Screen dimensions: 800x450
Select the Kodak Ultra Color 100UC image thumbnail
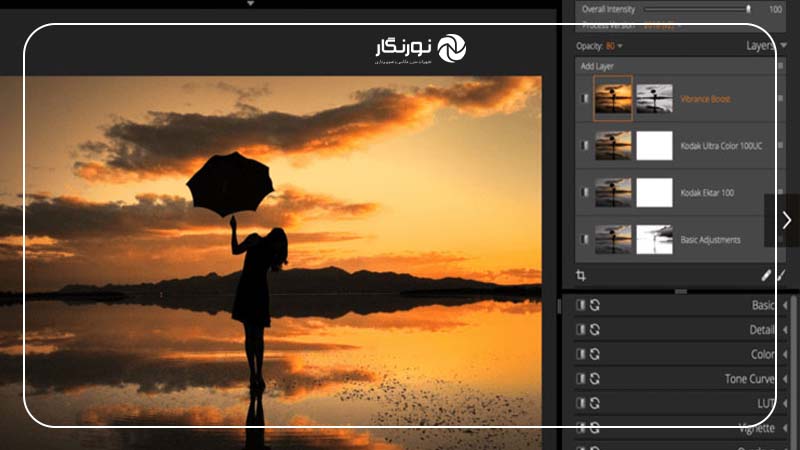coord(613,145)
